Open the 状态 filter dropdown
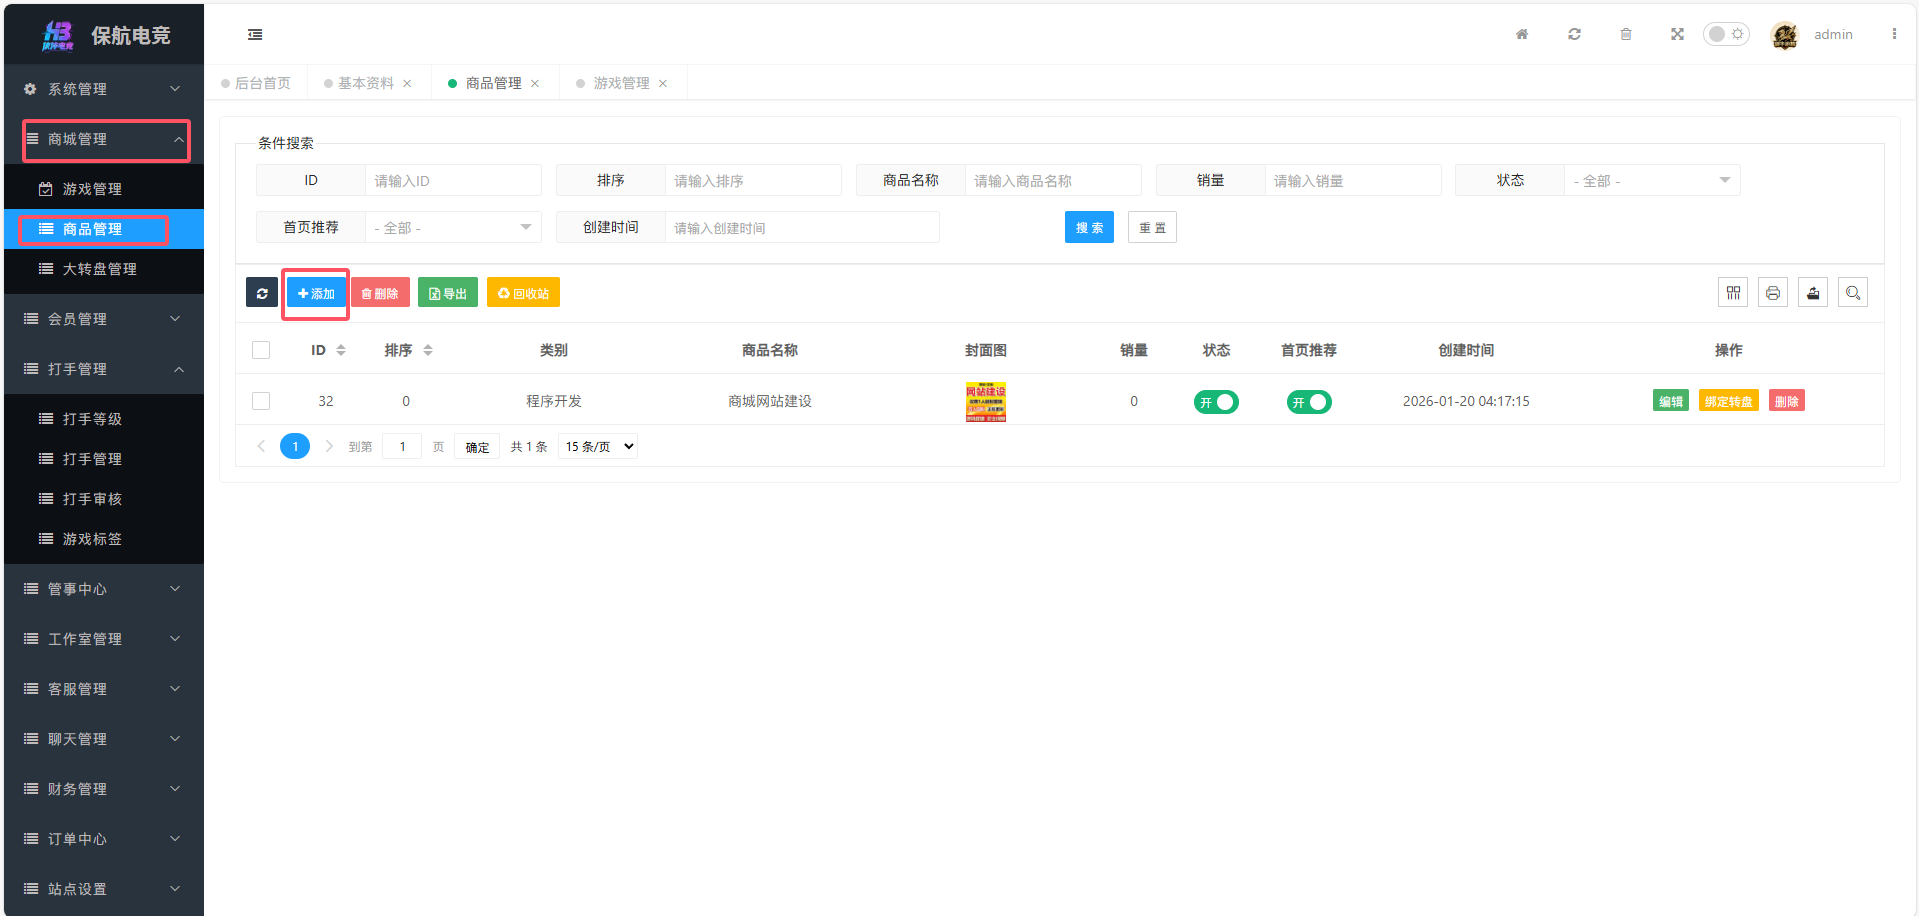 tap(1651, 181)
